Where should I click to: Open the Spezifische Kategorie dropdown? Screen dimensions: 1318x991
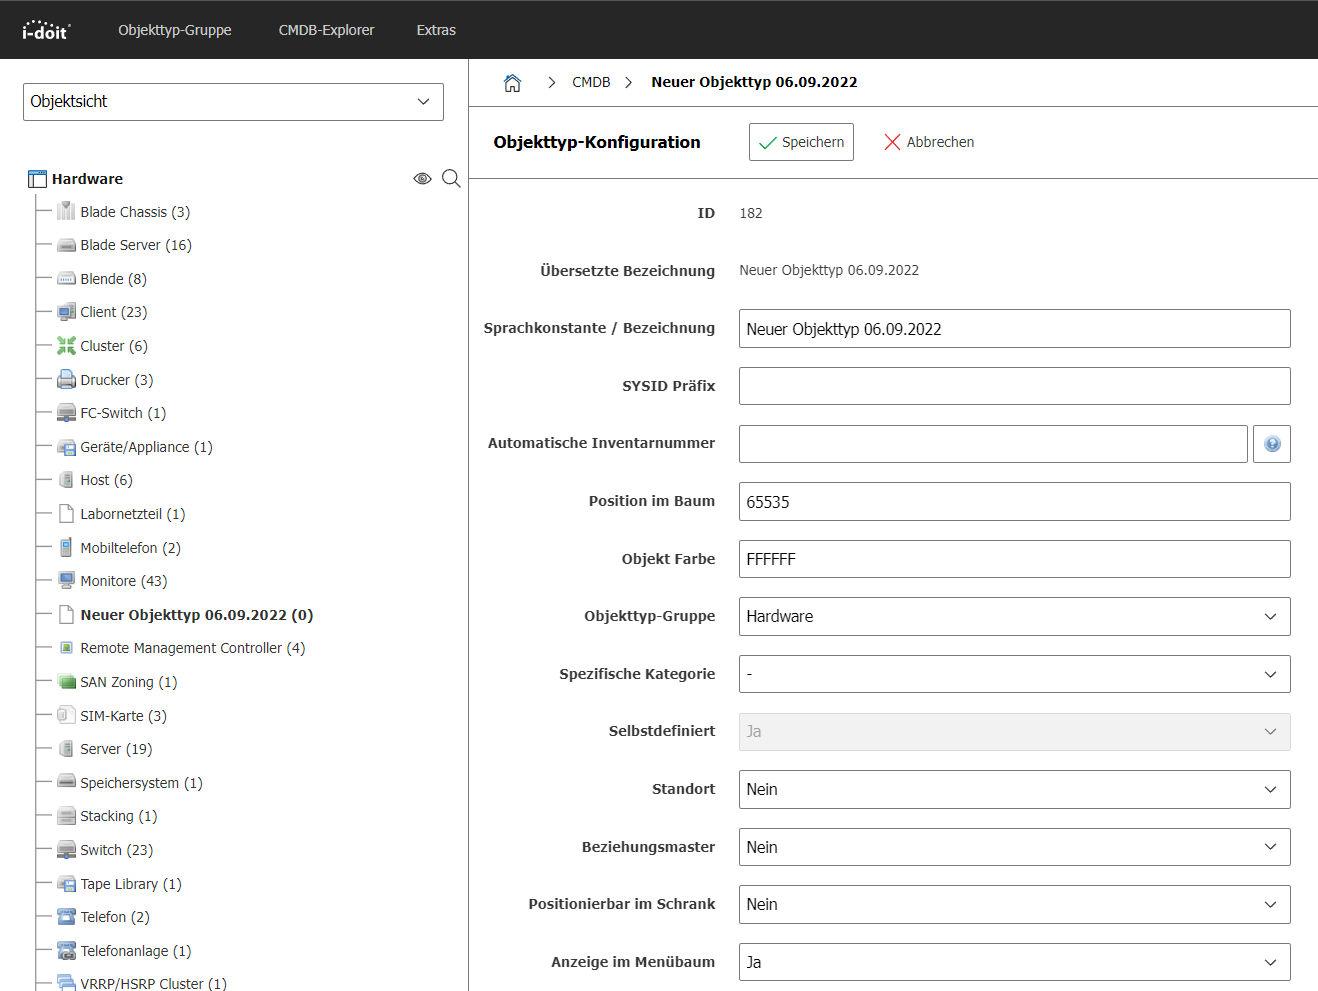[1014, 674]
